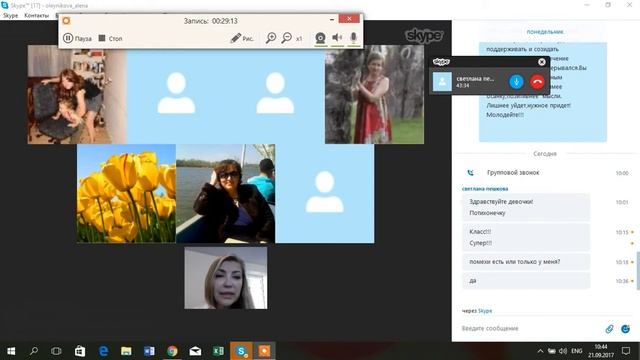Viewport: 640px width, 360px height.
Task: Click the Skype link under 'через'
Action: [485, 311]
